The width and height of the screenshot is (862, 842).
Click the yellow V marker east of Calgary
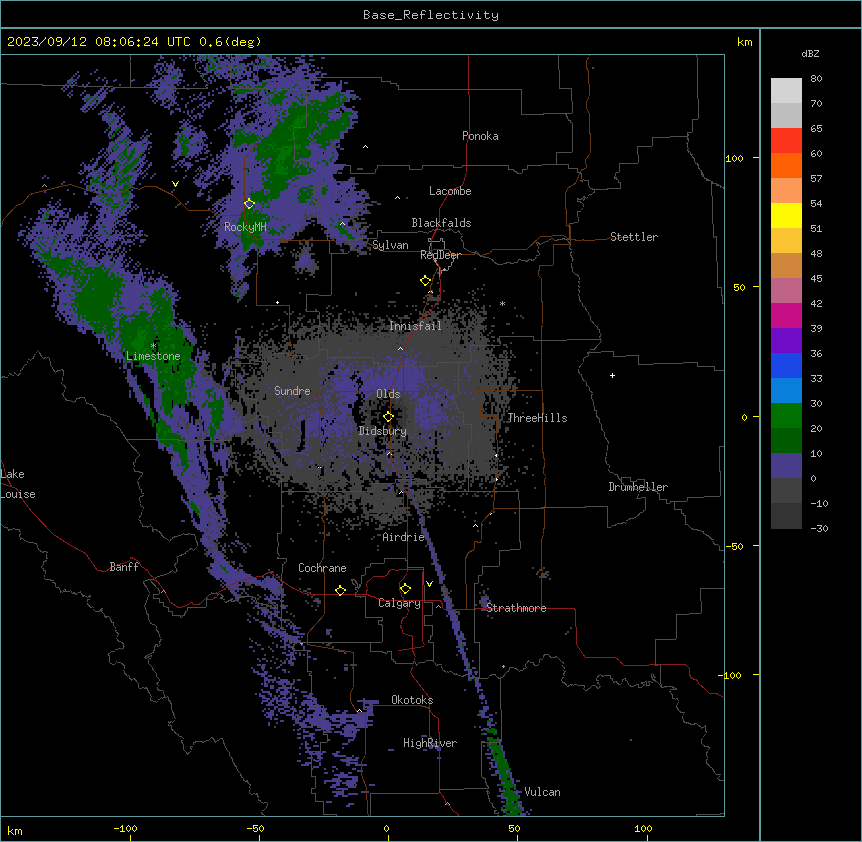tap(429, 584)
